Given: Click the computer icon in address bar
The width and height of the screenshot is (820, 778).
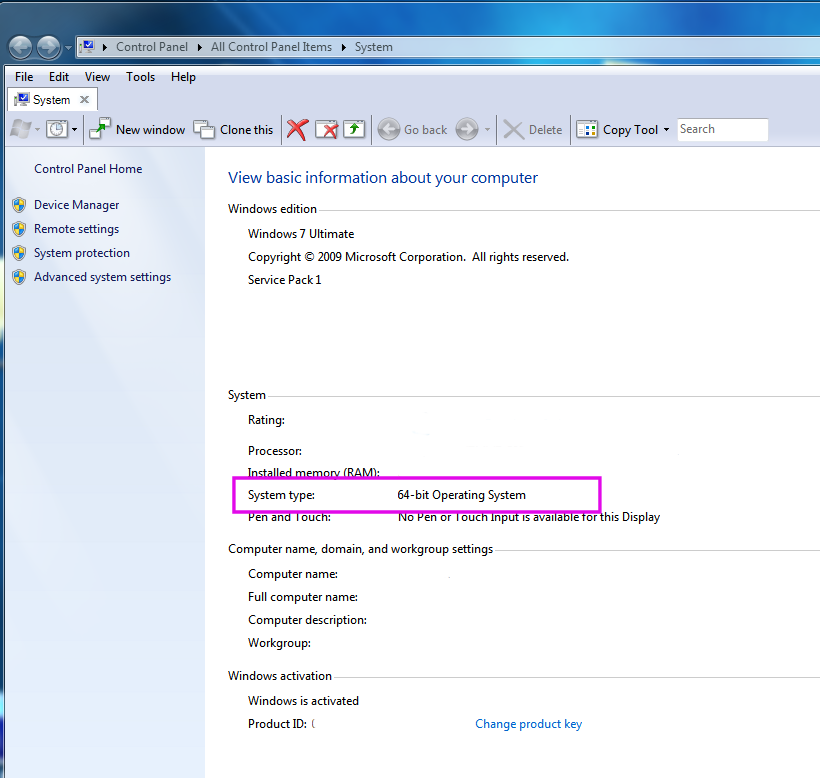Looking at the screenshot, I should 88,47.
